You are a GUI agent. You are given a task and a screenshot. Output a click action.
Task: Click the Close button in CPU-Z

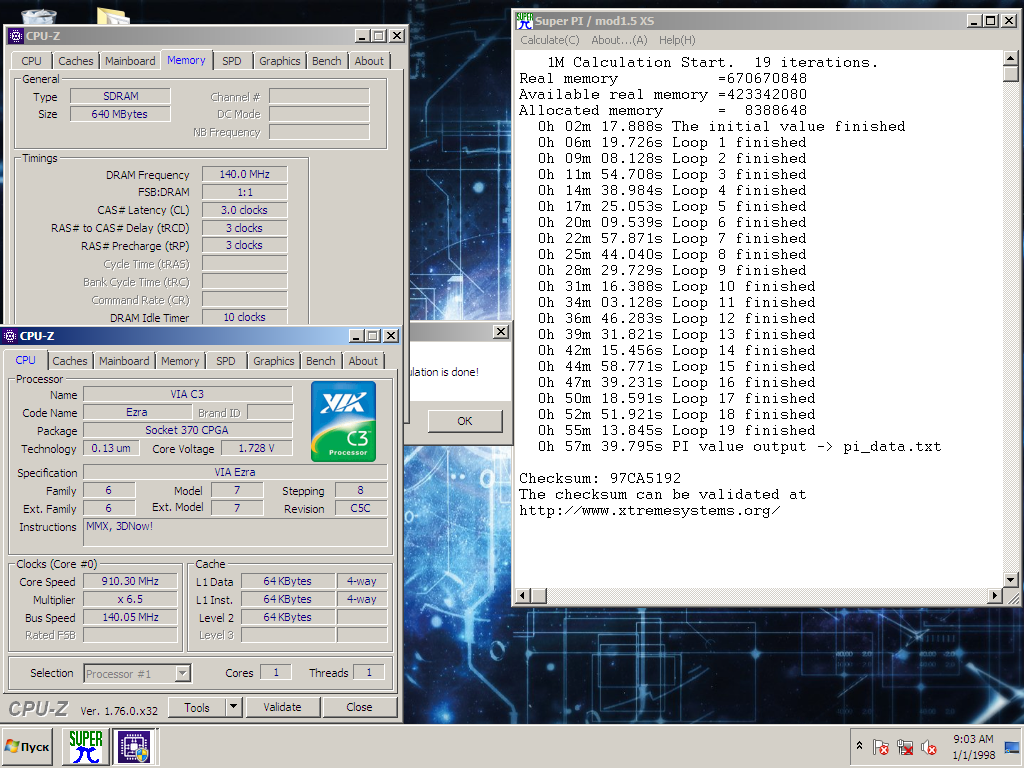point(359,707)
